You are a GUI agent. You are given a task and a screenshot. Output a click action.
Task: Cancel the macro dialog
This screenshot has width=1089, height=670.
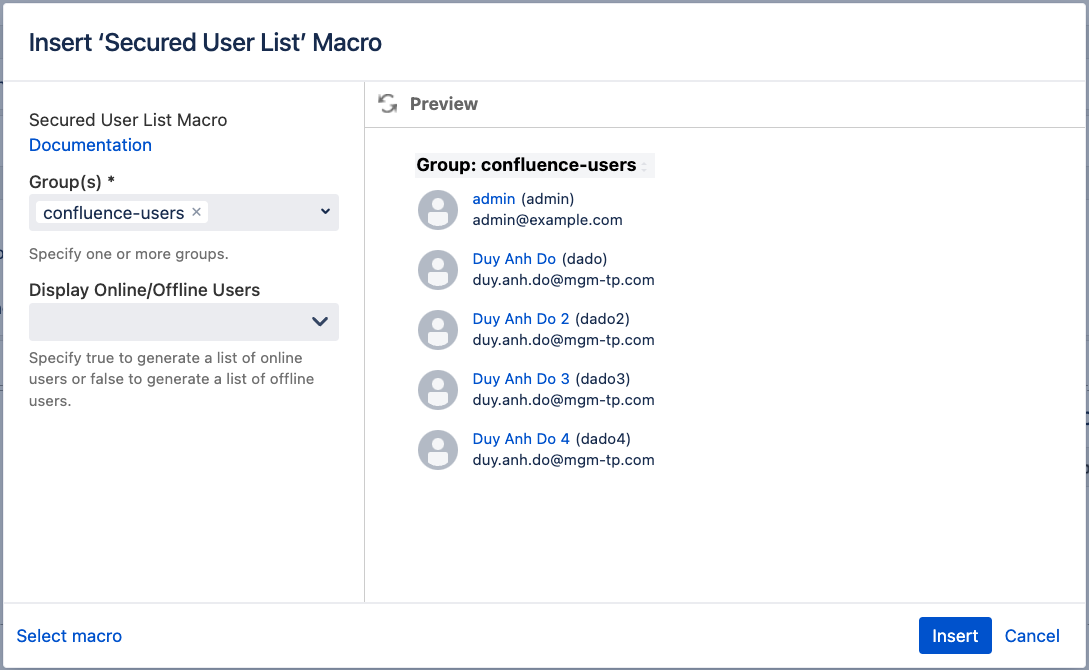point(1032,636)
